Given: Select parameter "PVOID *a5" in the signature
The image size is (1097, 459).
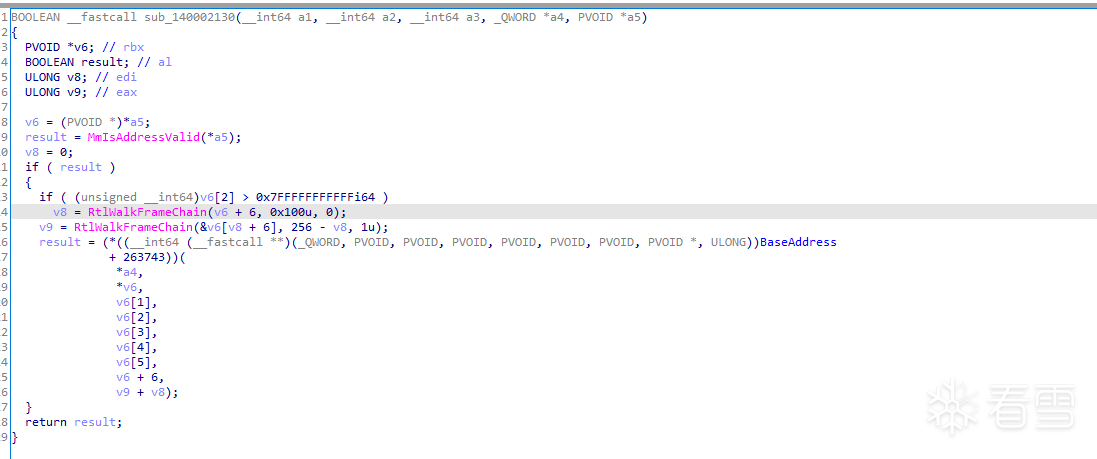Looking at the screenshot, I should coord(609,17).
